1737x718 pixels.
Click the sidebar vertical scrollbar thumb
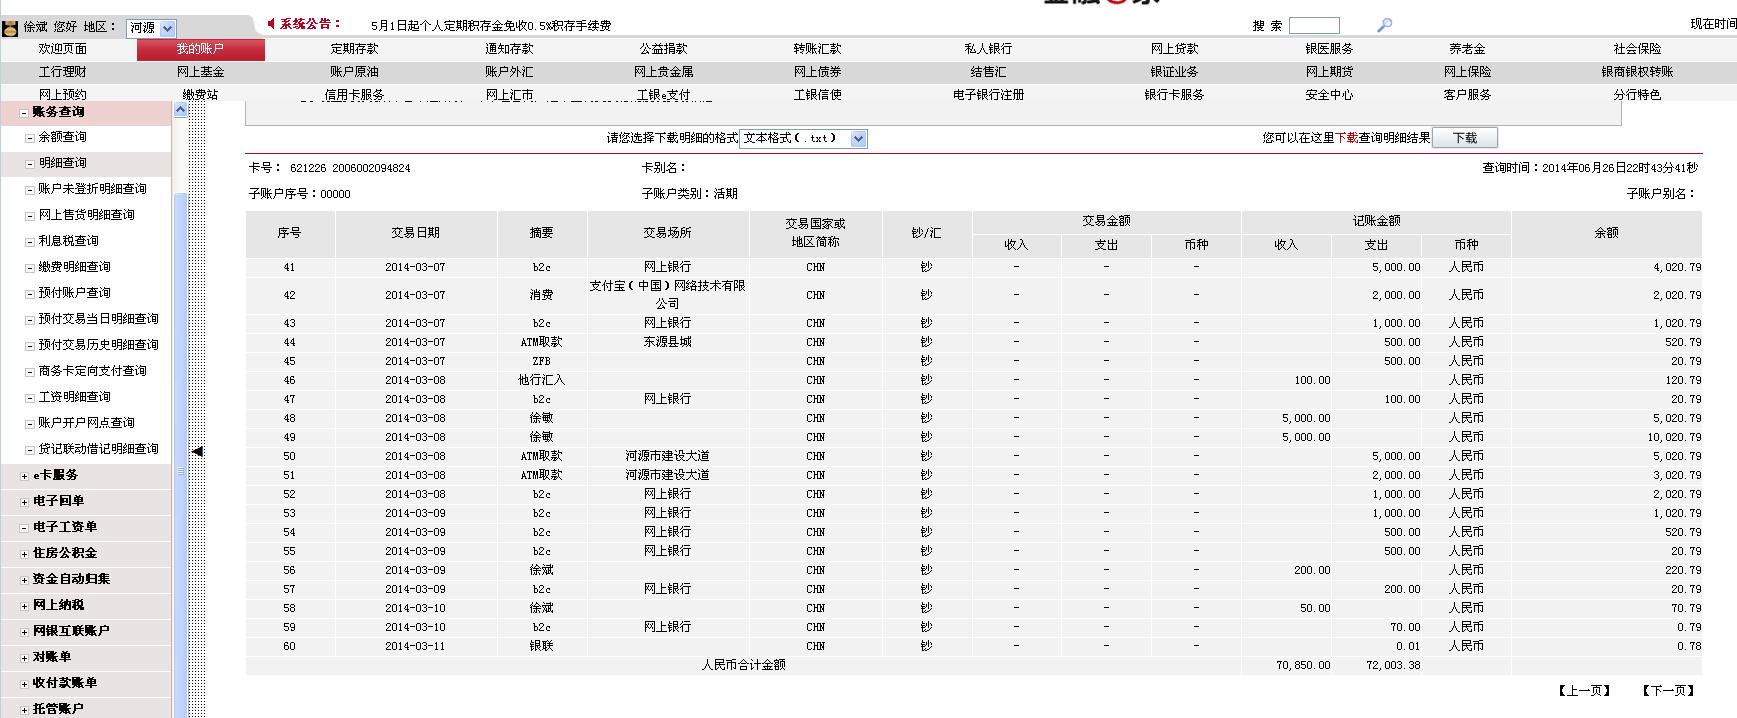(x=181, y=454)
